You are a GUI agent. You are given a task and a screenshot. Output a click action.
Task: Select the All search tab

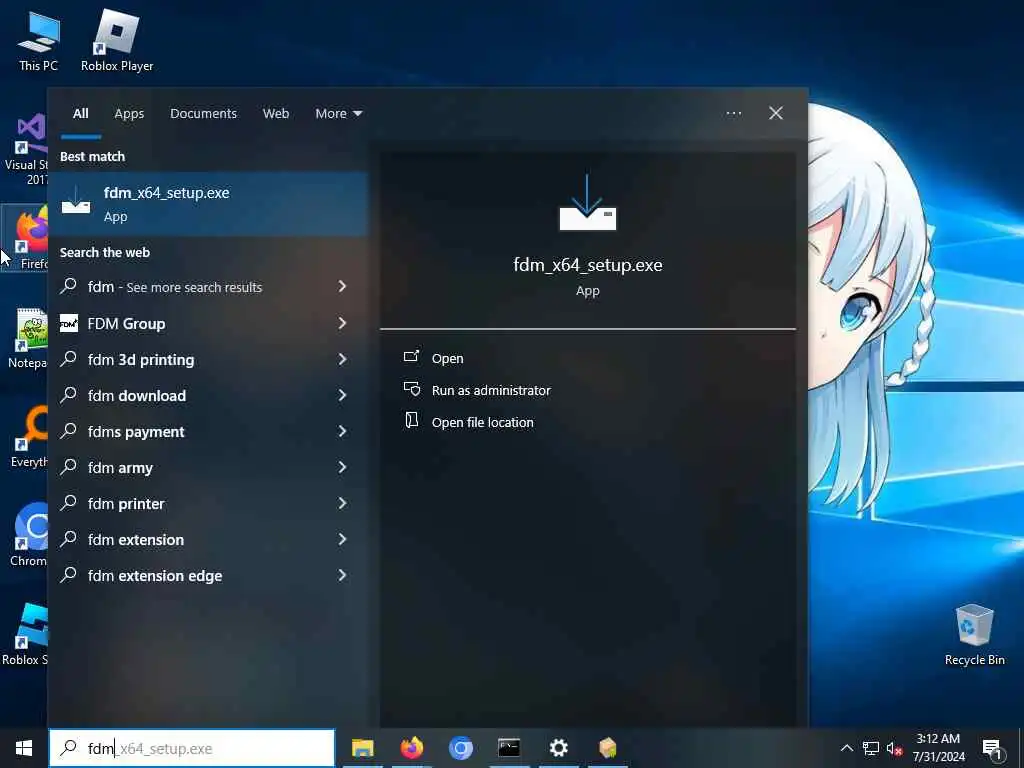(x=81, y=114)
